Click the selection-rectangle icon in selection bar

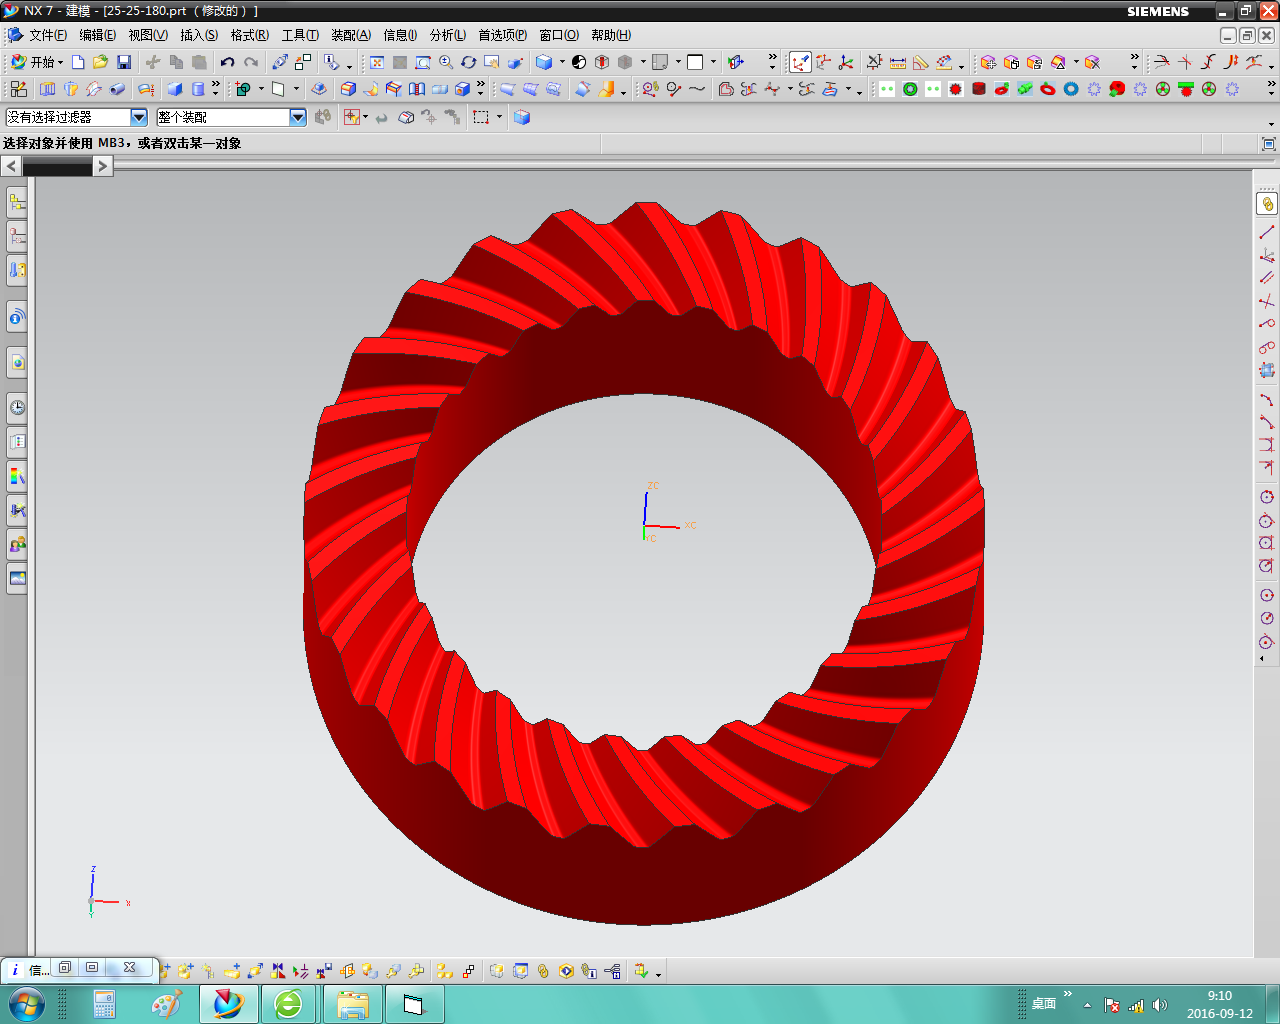click(x=481, y=117)
